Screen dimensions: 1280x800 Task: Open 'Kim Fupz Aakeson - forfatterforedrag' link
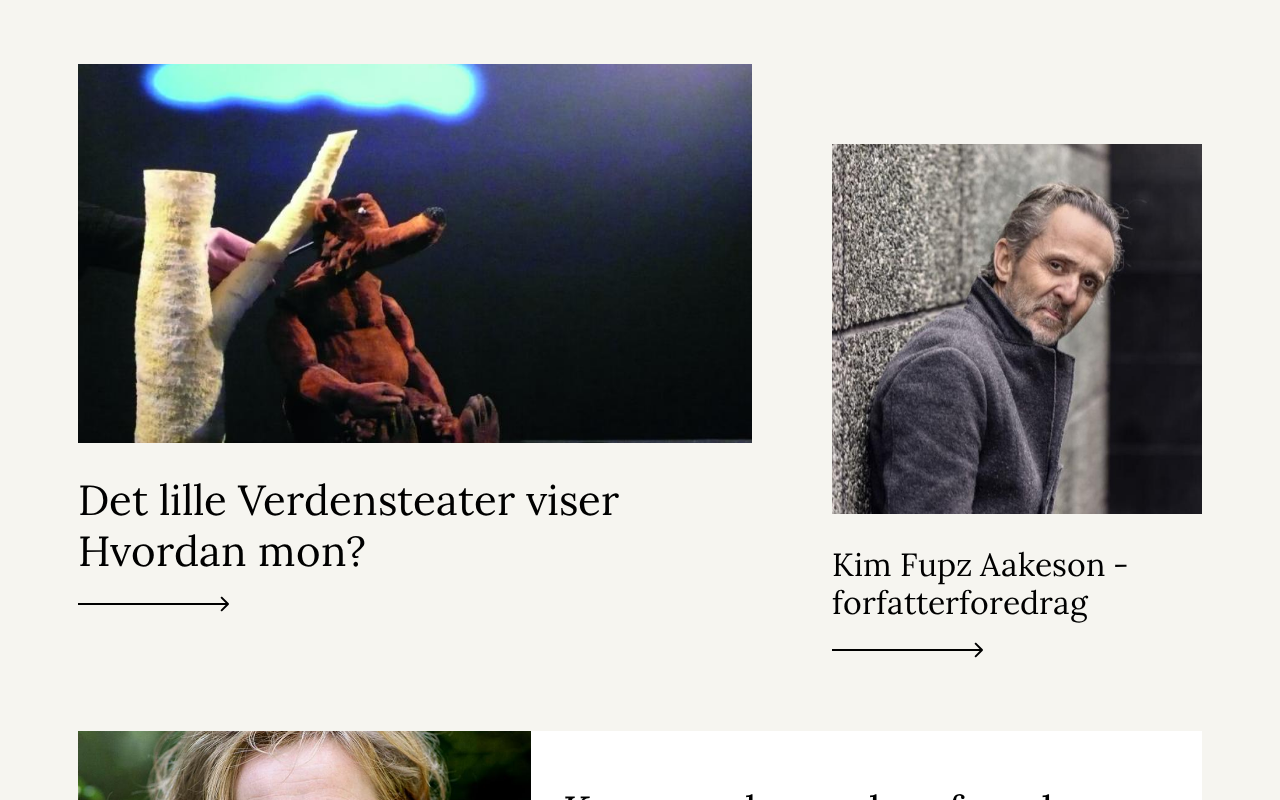980,584
